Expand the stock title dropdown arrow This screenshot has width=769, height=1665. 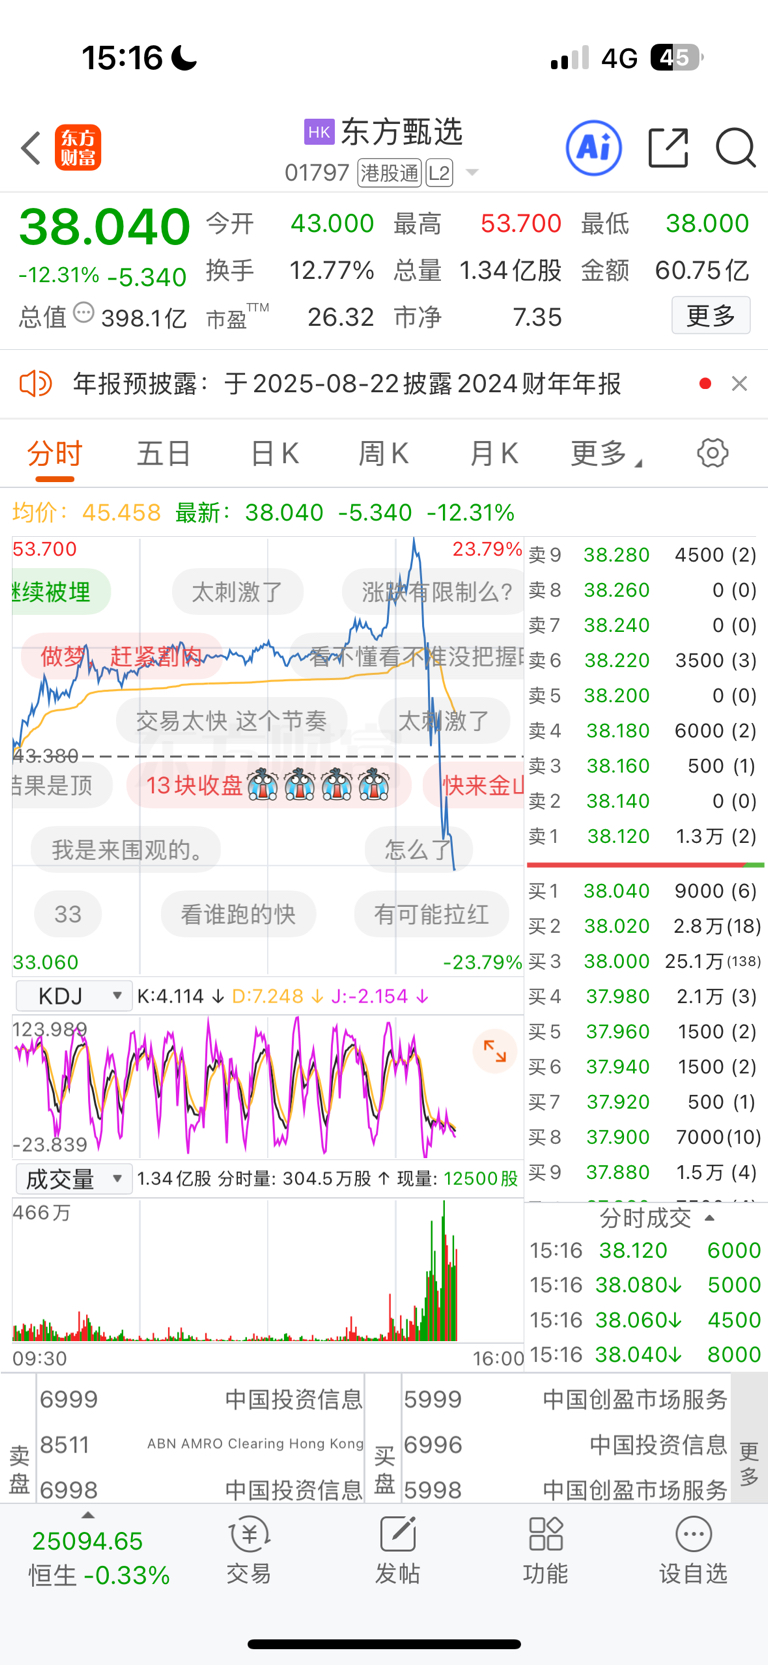[472, 173]
